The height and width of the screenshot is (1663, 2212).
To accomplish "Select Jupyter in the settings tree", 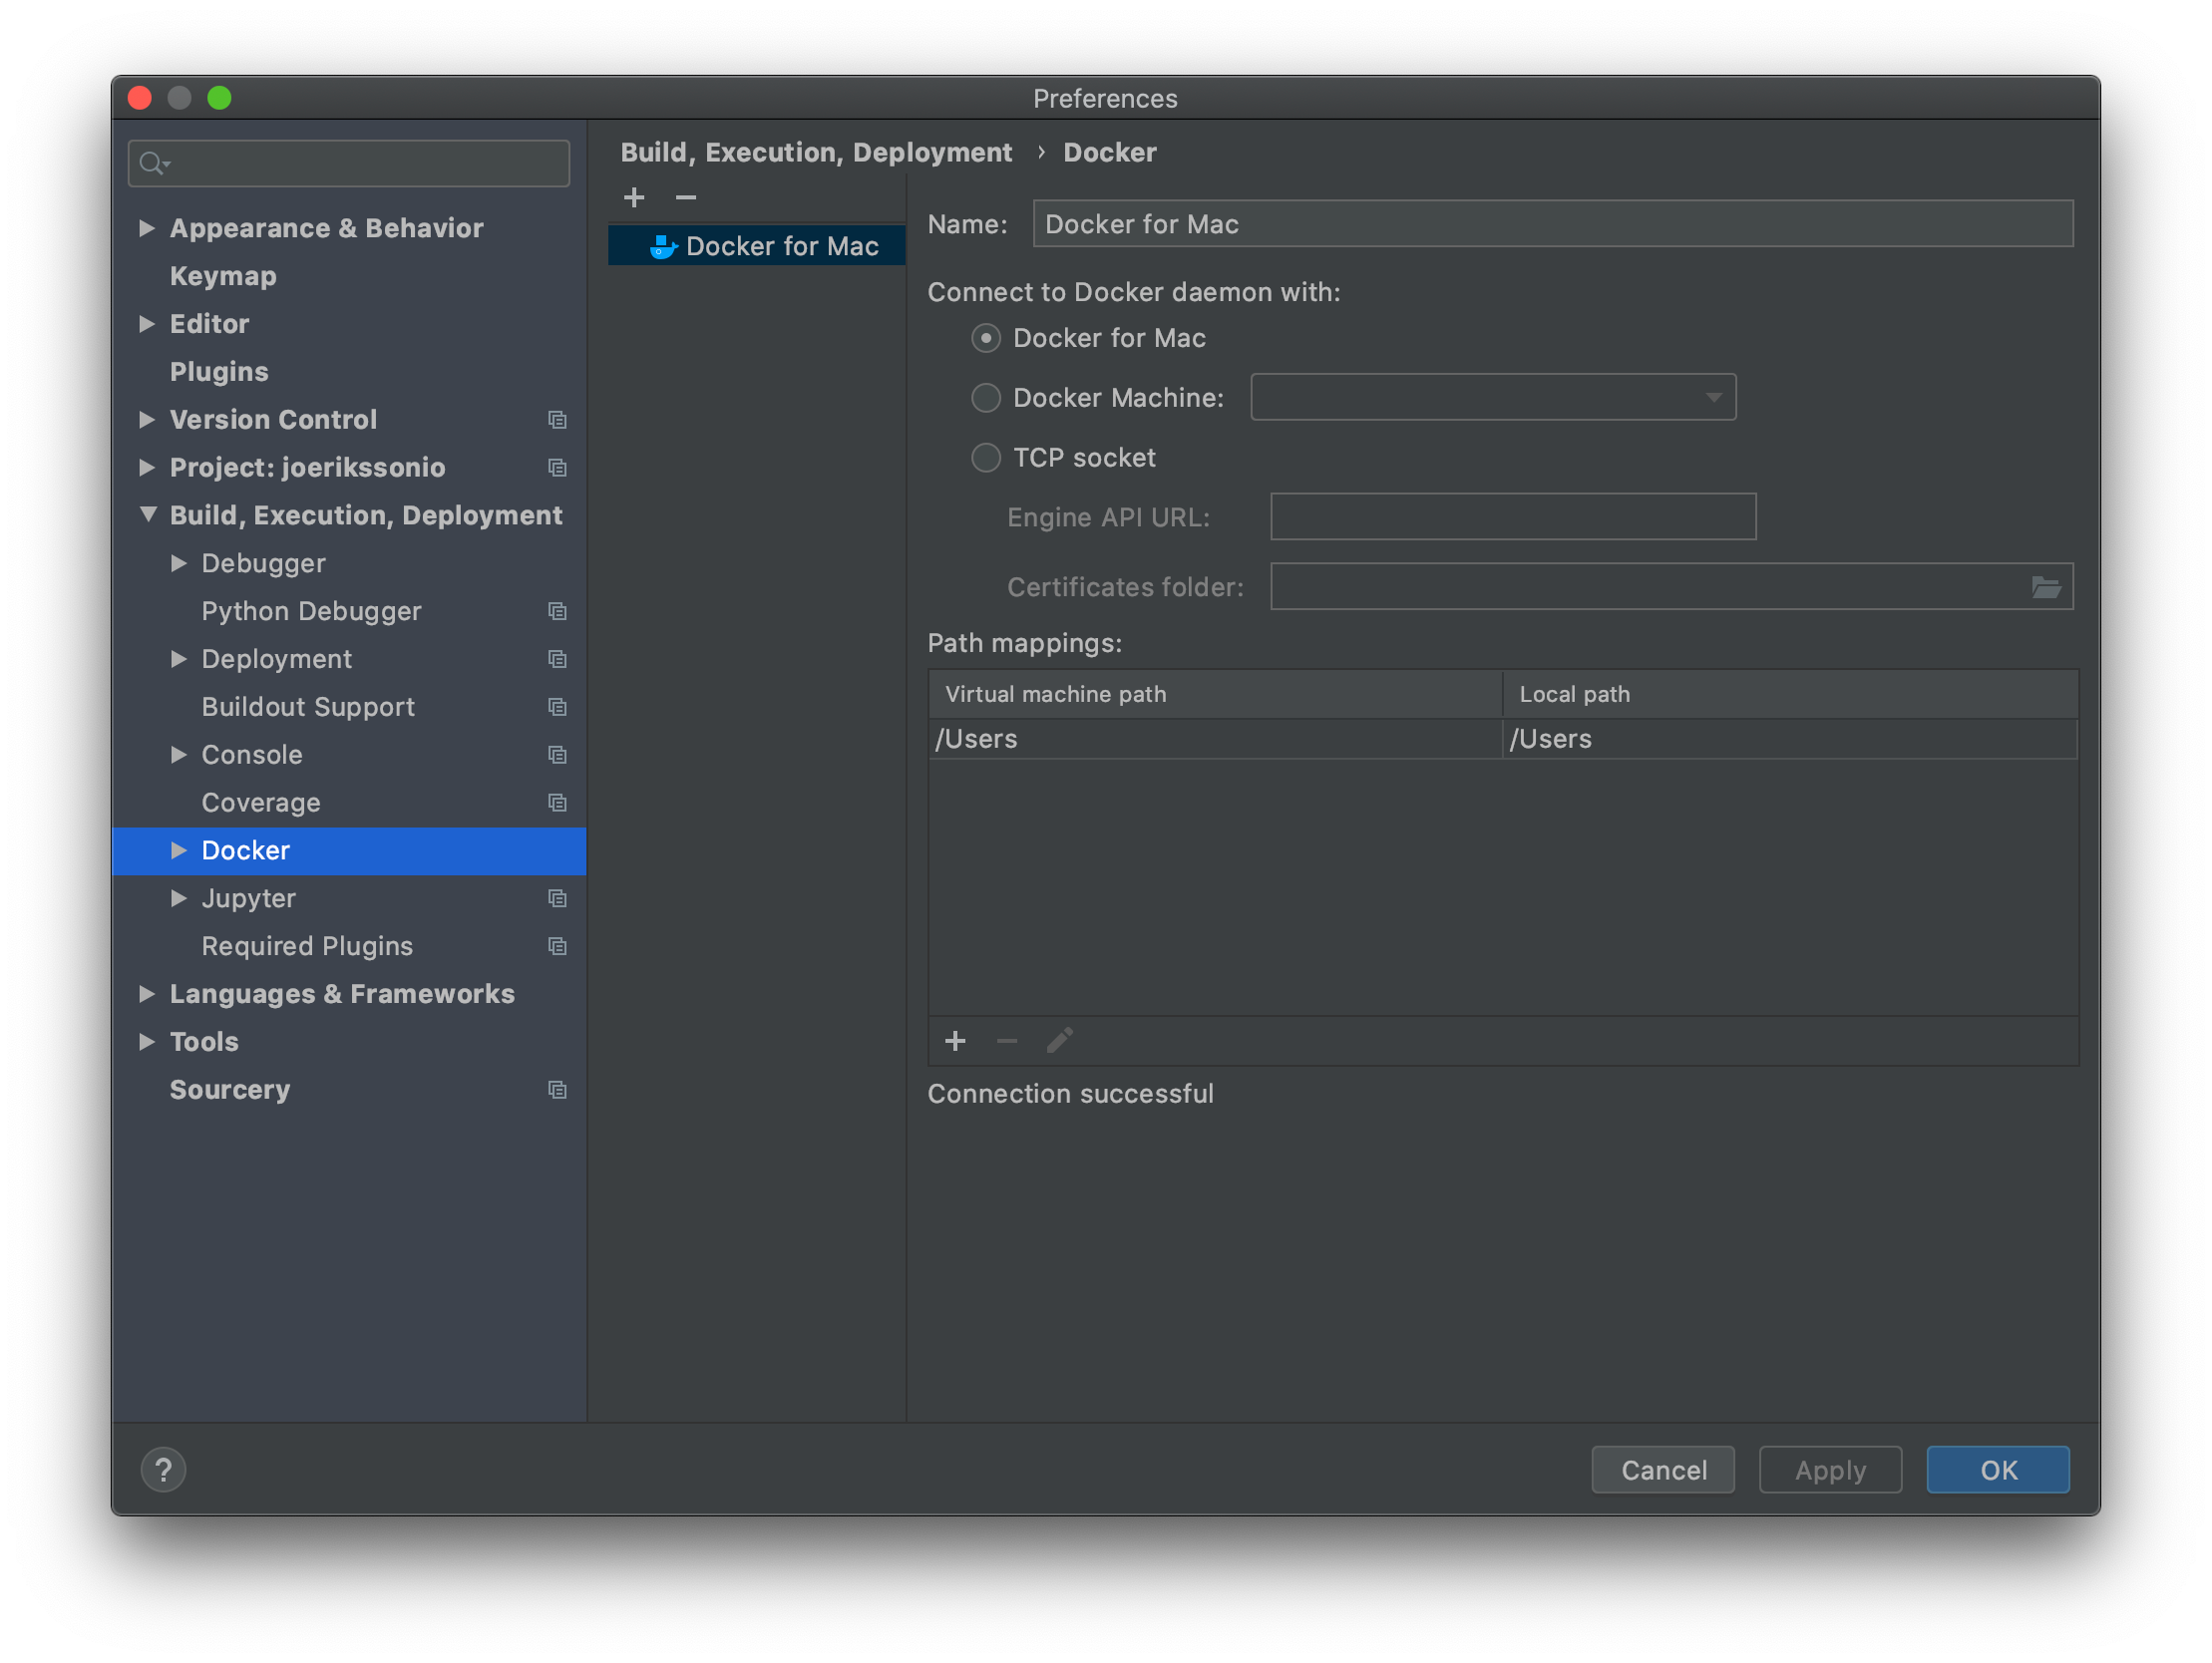I will point(249,898).
